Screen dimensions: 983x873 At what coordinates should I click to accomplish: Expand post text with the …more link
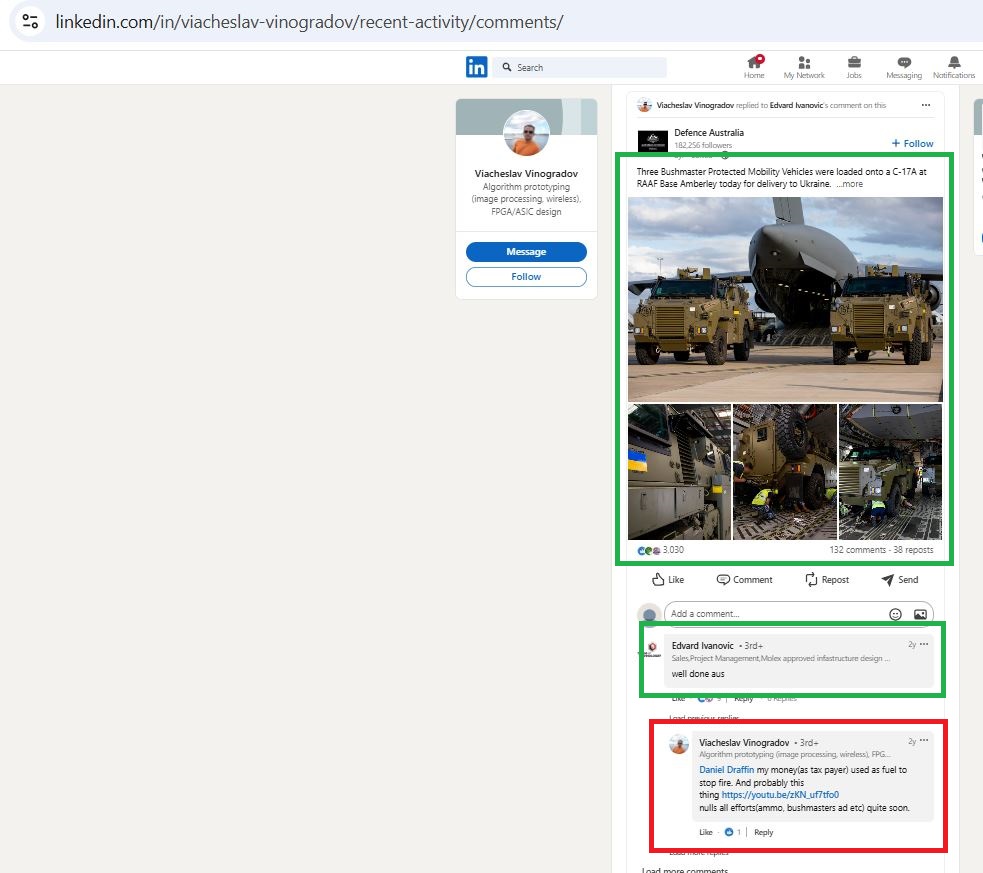click(x=849, y=184)
